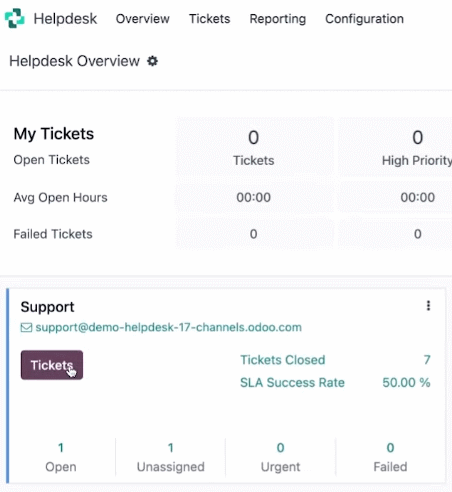Expand the Reporting menu
The width and height of the screenshot is (452, 492).
tap(278, 19)
